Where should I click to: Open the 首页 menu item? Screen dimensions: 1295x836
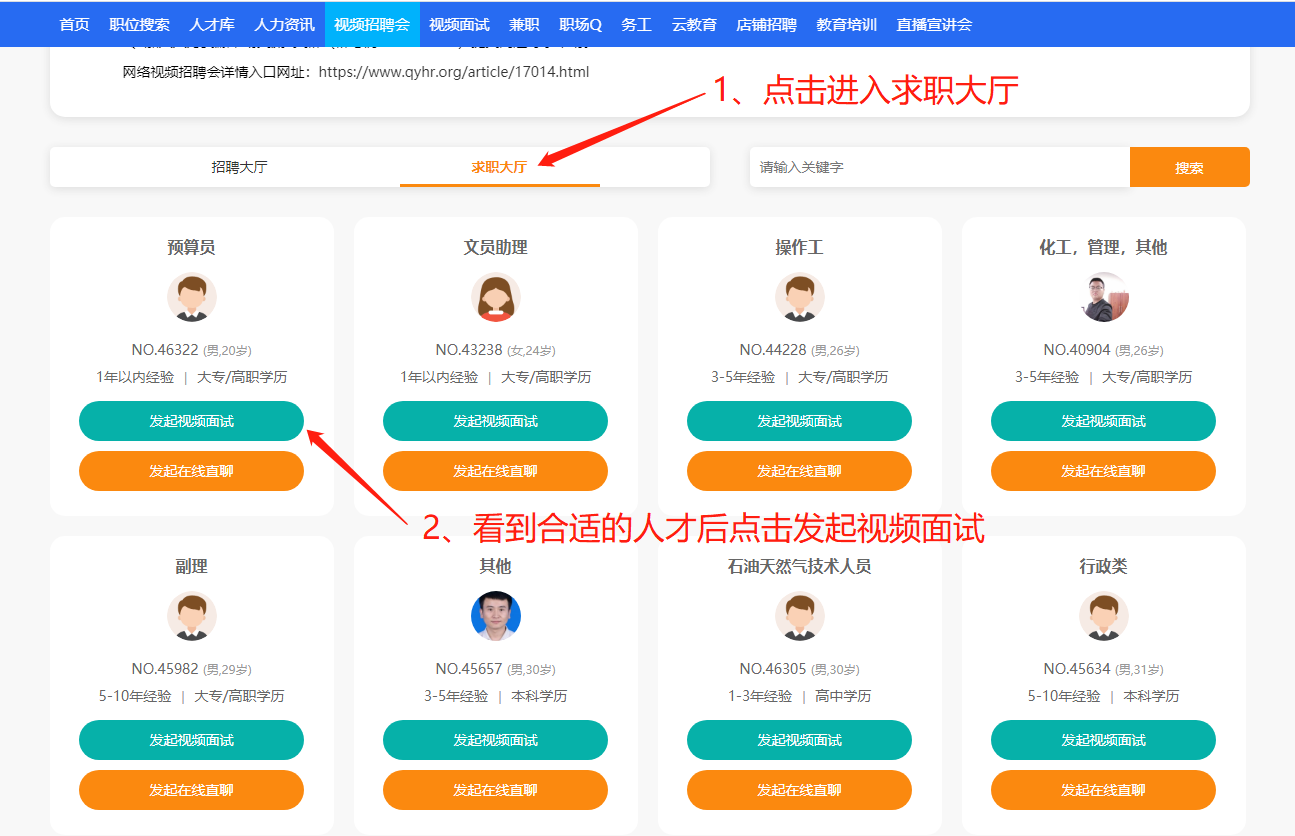point(73,24)
